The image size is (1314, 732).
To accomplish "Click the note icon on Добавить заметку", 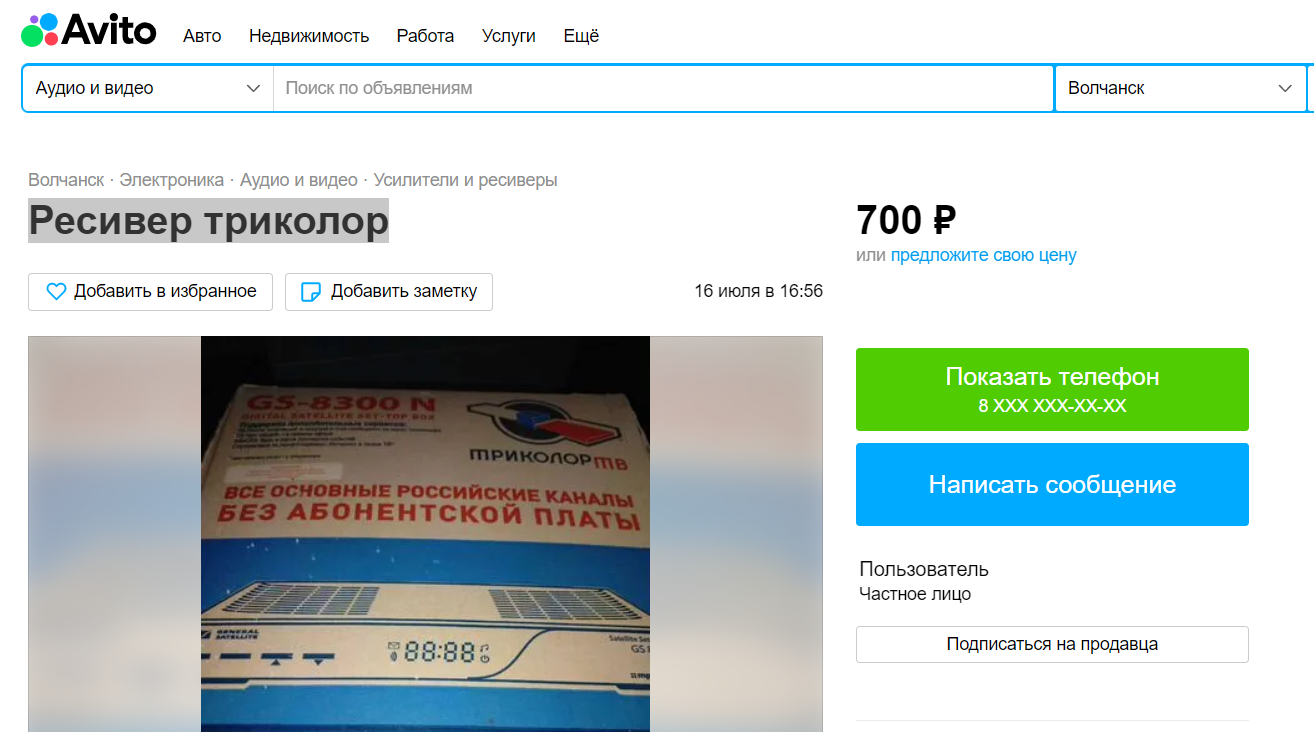I will click(x=311, y=292).
